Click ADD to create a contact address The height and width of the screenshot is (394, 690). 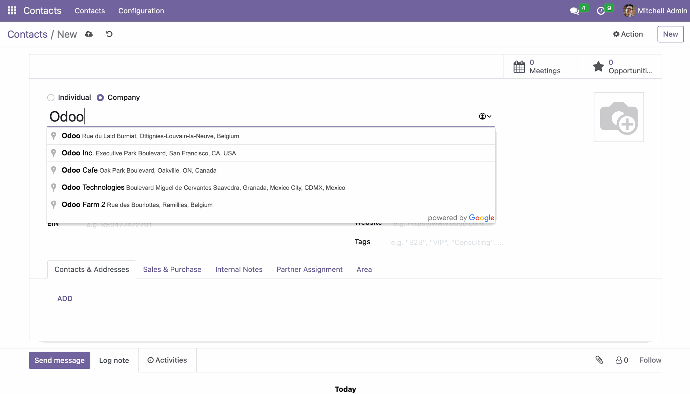(x=65, y=298)
